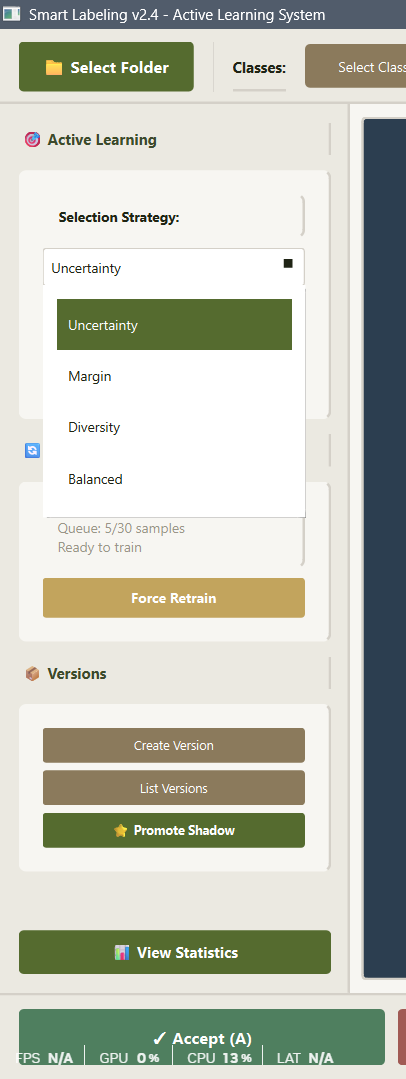Choose the highlighted Uncertainty option in the list
The width and height of the screenshot is (406, 1079).
(174, 325)
